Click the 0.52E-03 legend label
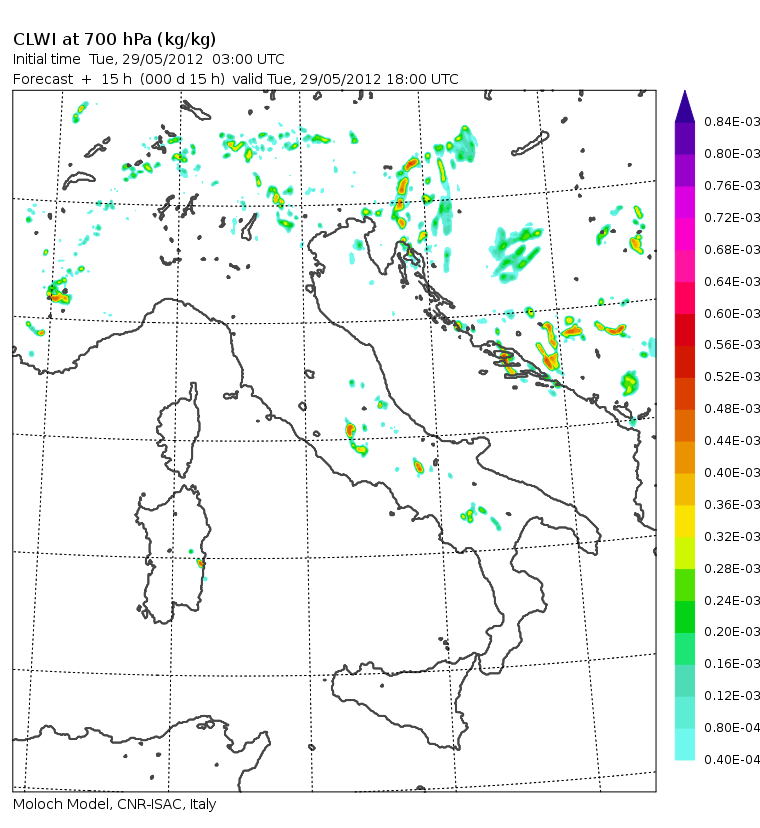760x828 pixels. point(732,377)
